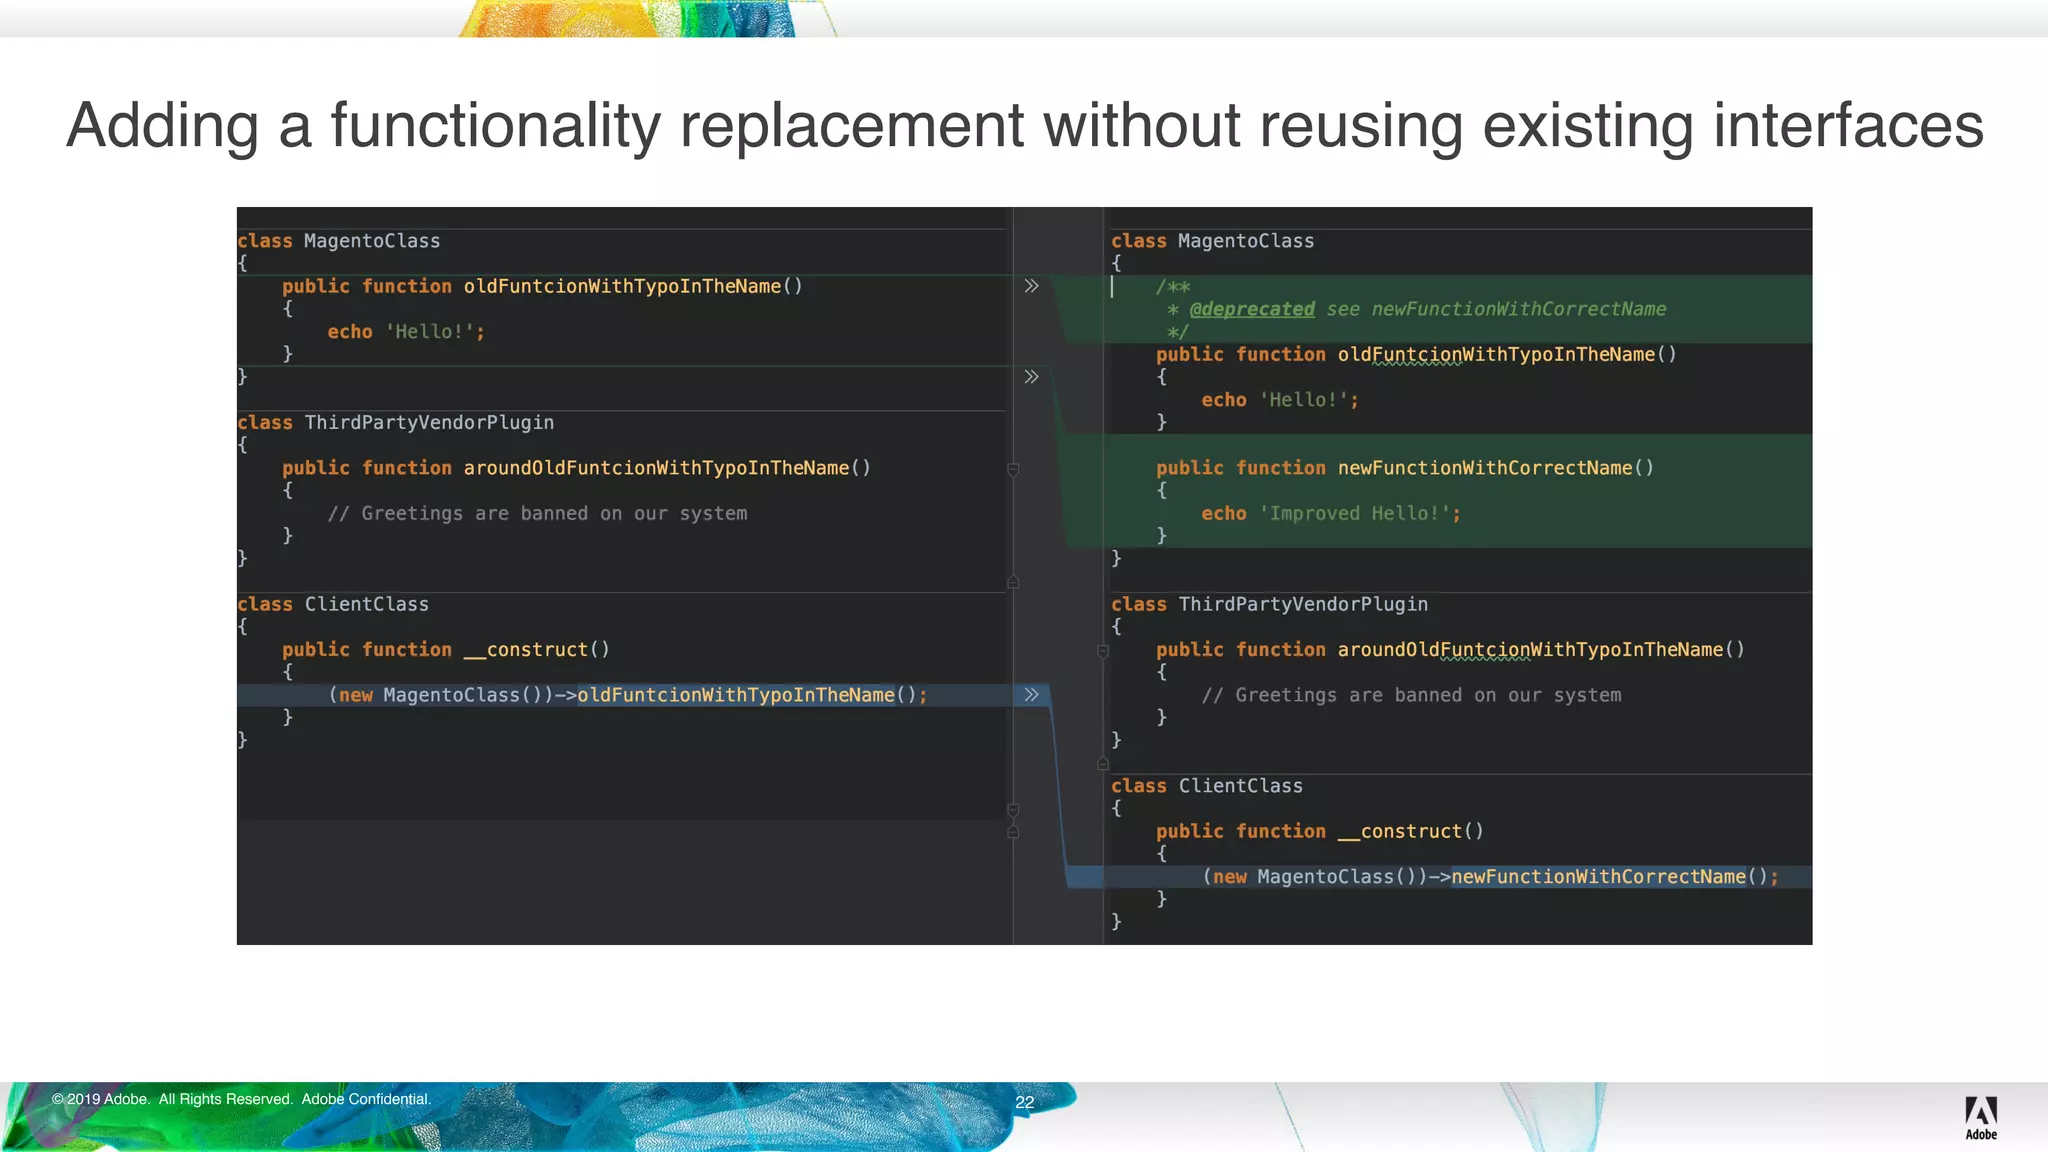
Task: Apply change arrow on highlighted new MagentoClass call line
Action: pos(1031,695)
